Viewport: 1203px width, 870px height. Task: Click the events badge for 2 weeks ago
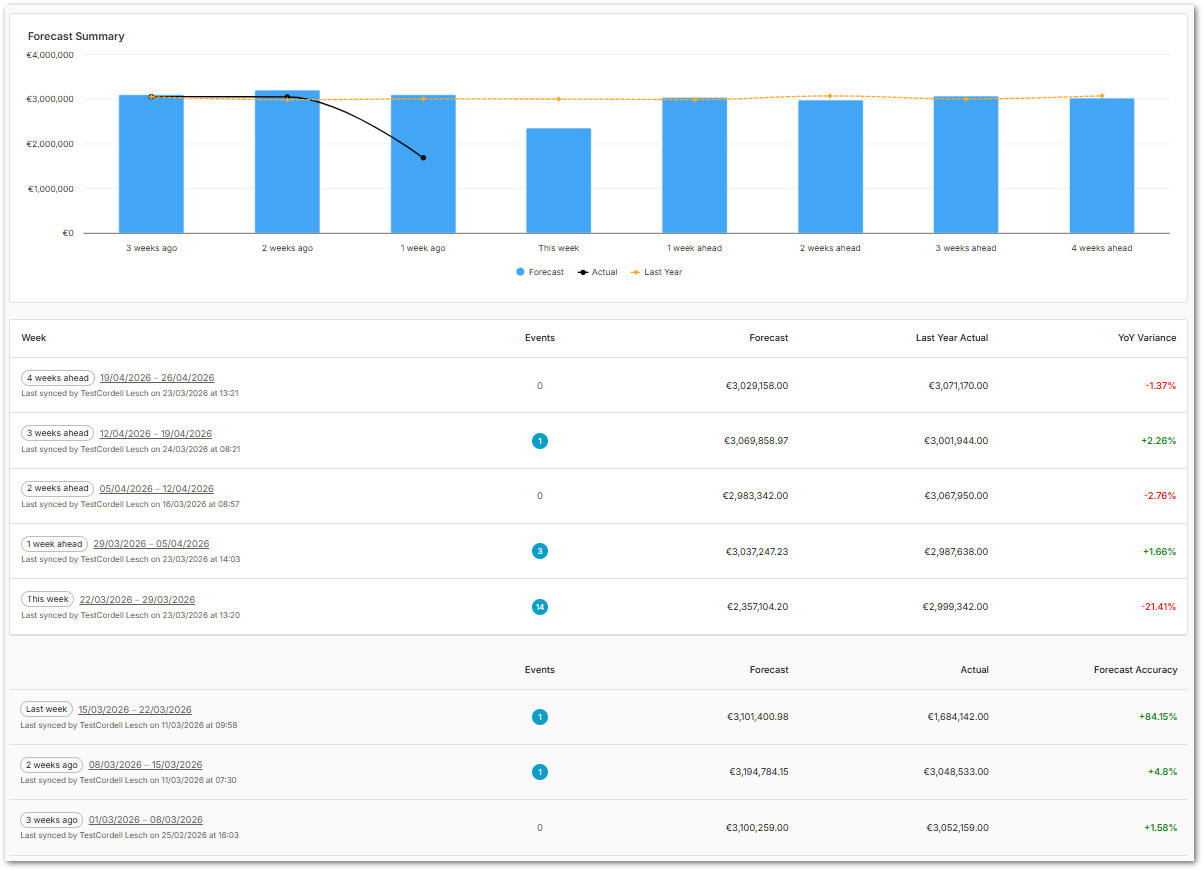[540, 772]
